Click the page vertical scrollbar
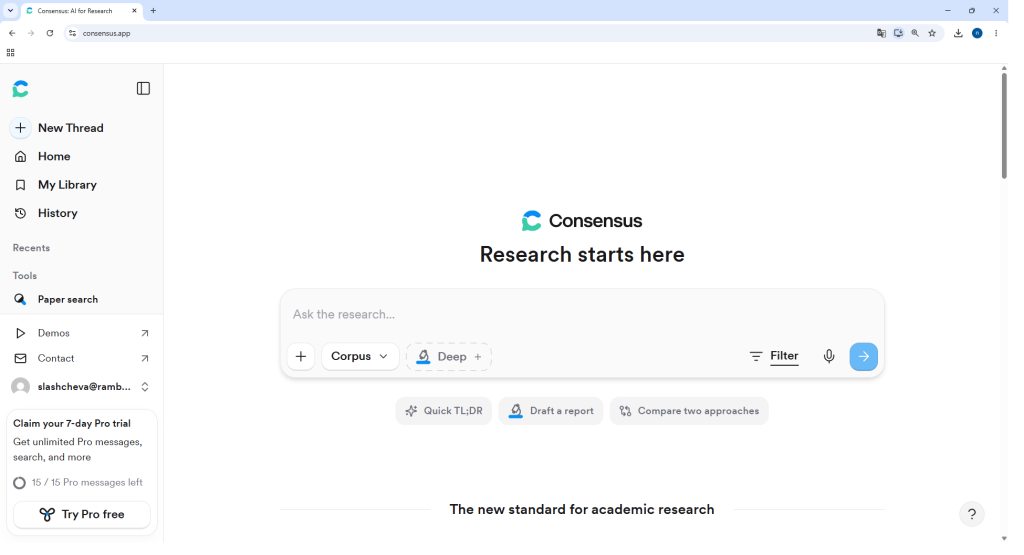The height and width of the screenshot is (555, 1024). point(1004,125)
